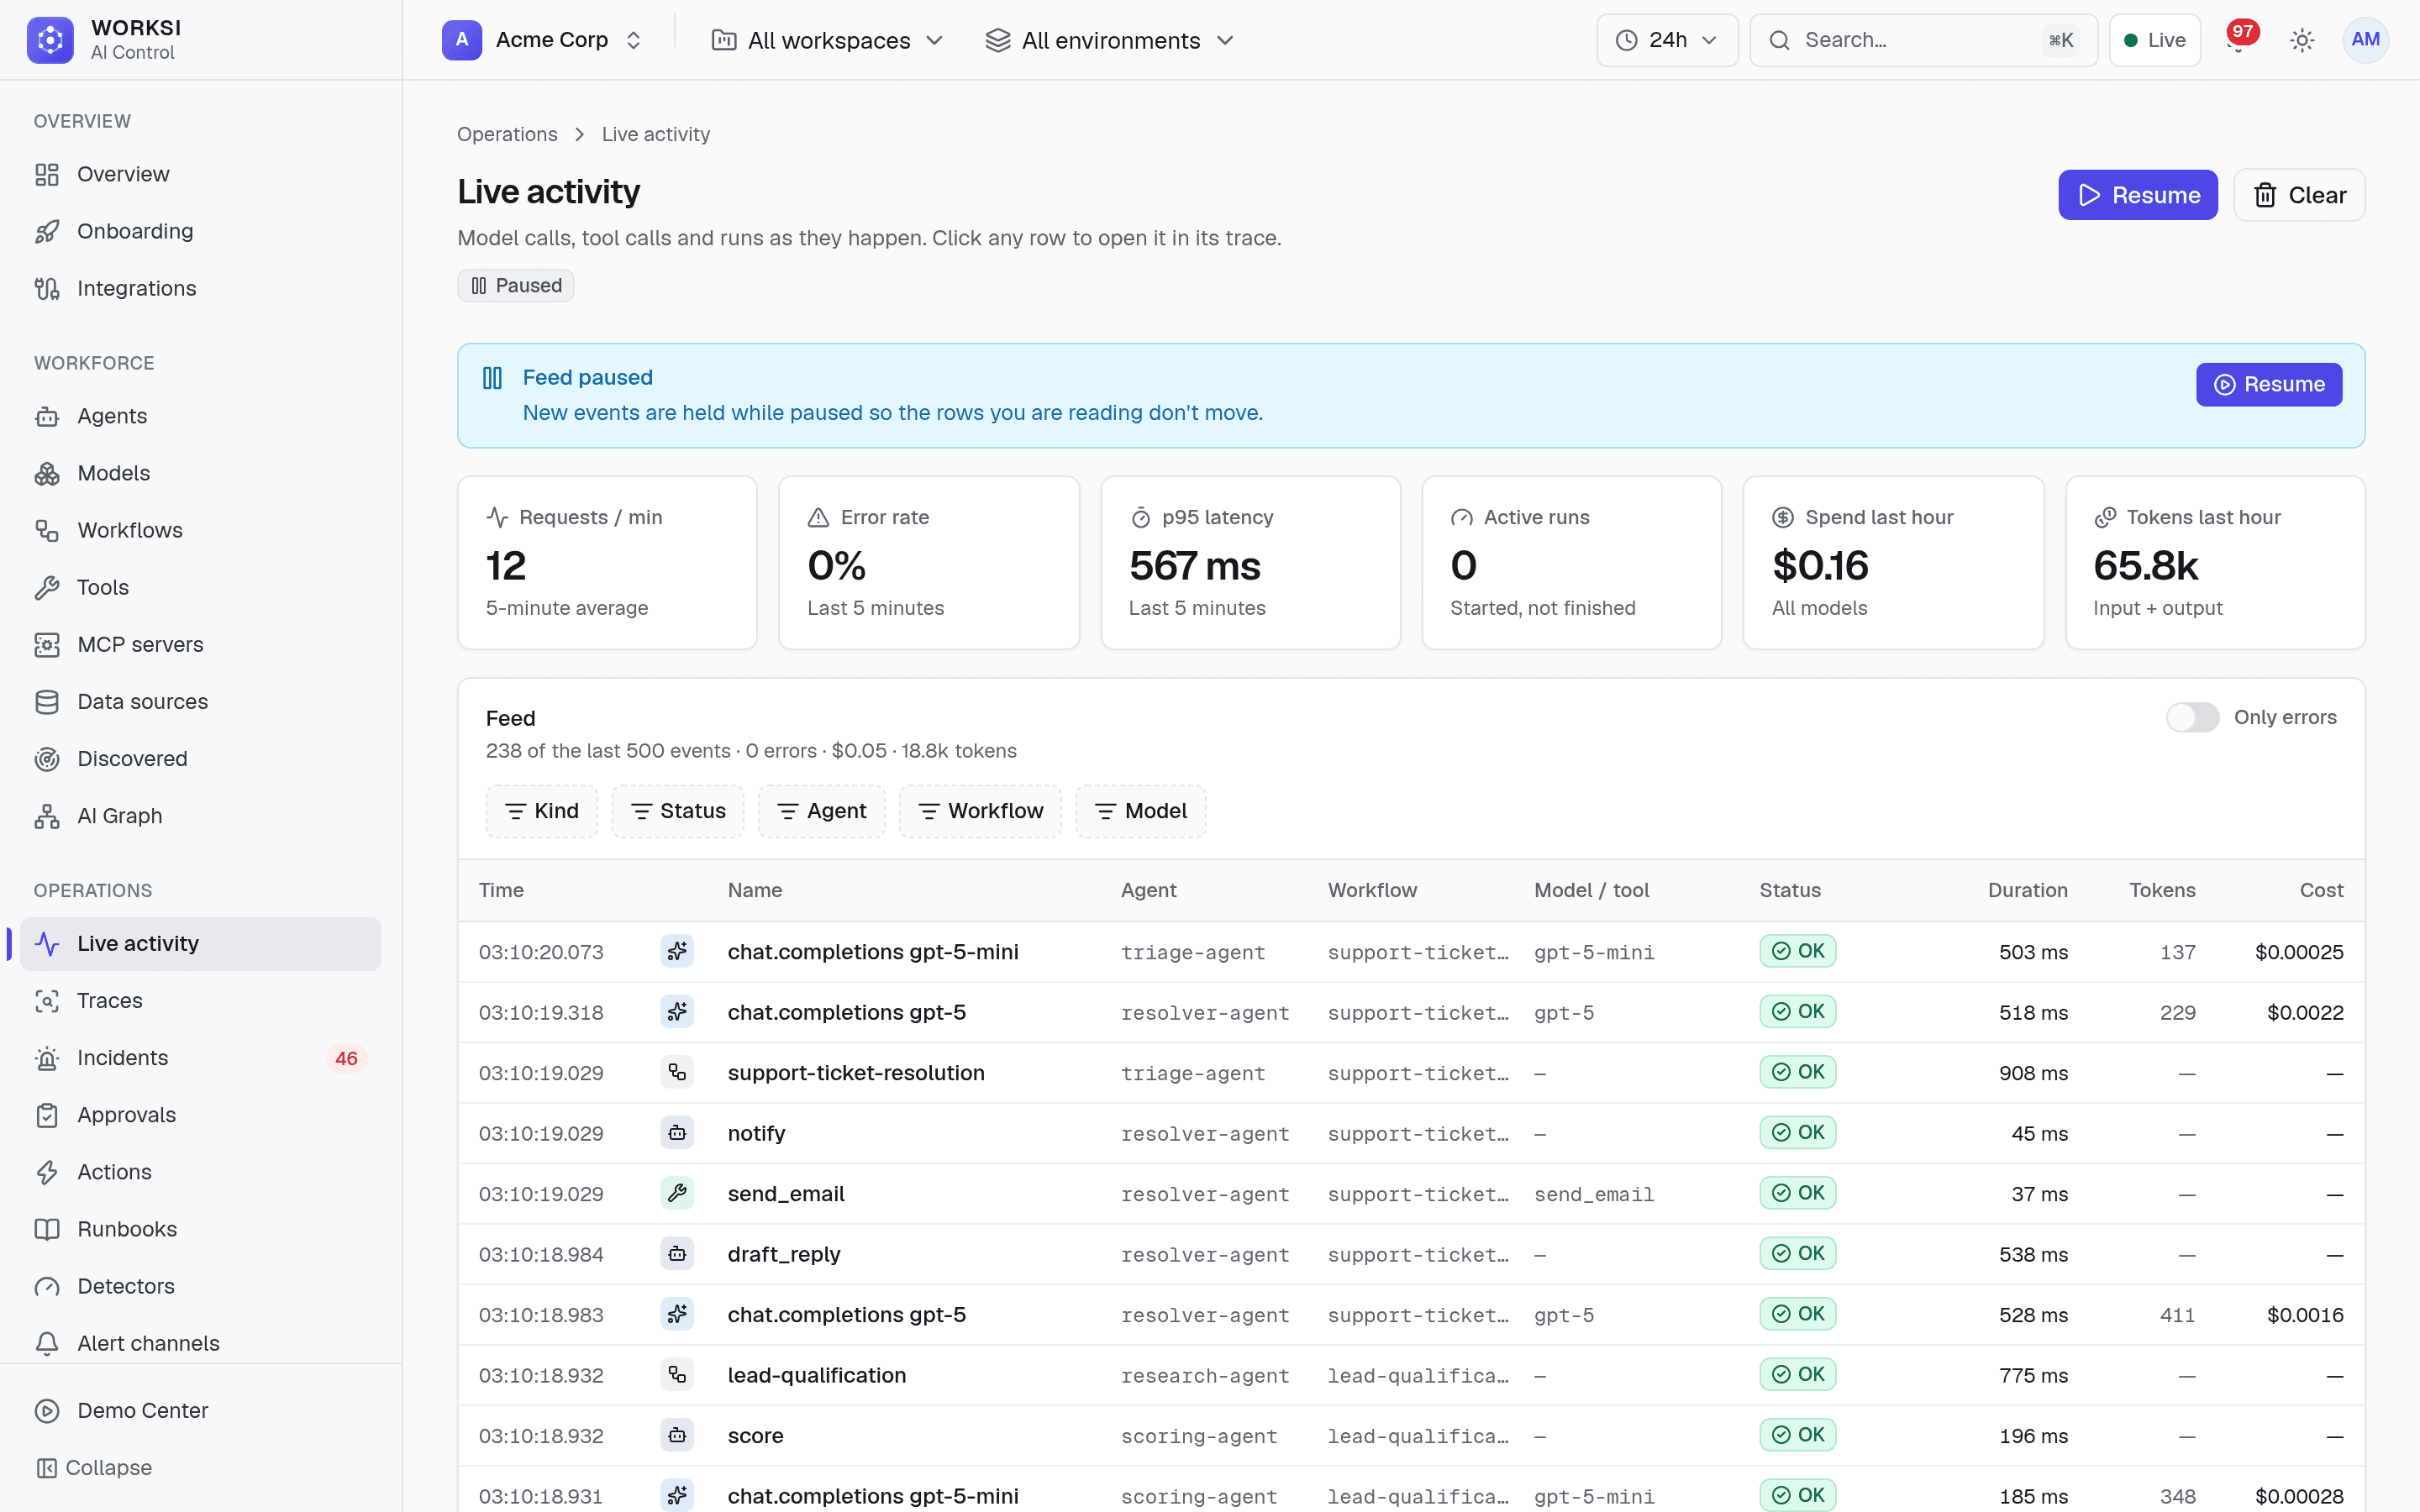Open Incidents with 46 badge
The image size is (2420, 1512).
click(x=200, y=1058)
